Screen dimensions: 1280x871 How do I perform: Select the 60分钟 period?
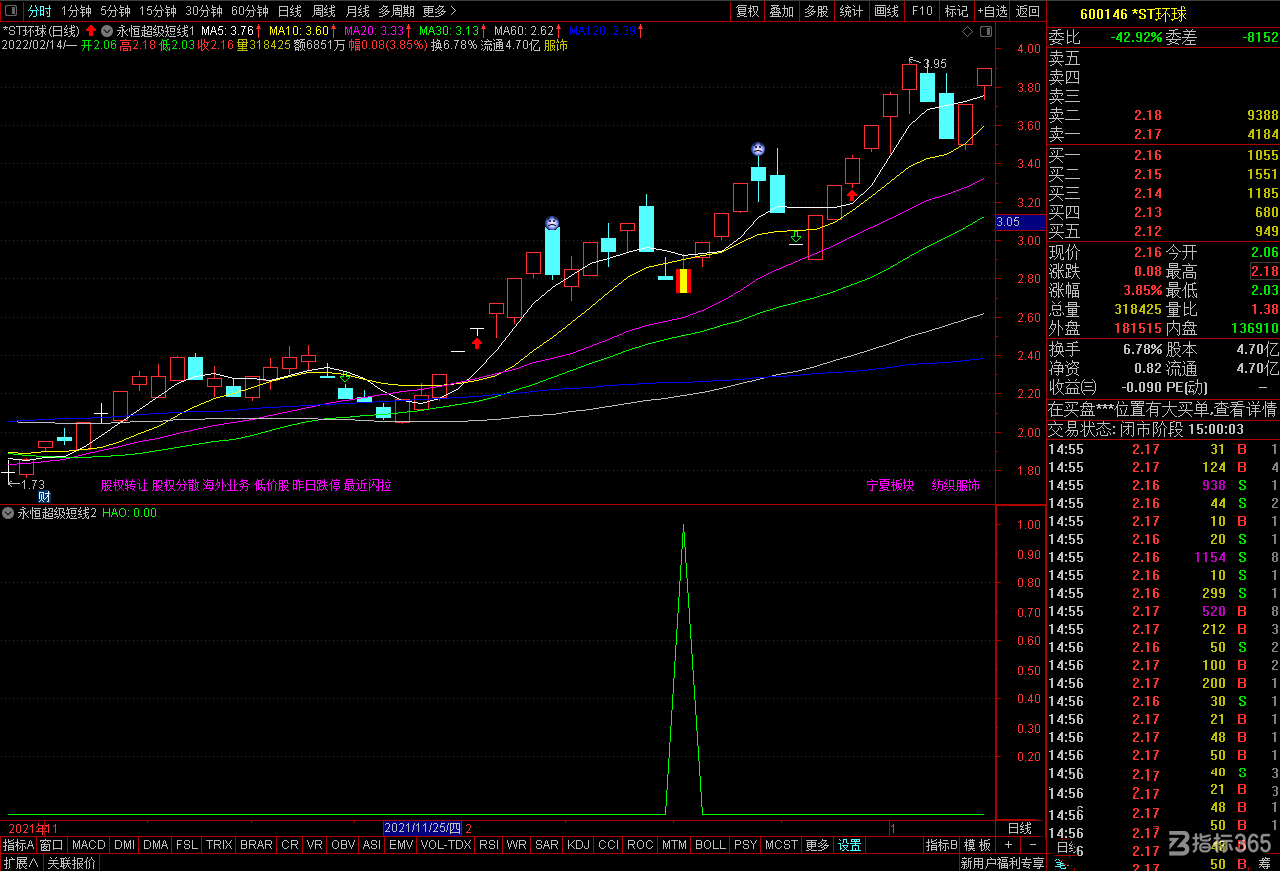pyautogui.click(x=249, y=11)
